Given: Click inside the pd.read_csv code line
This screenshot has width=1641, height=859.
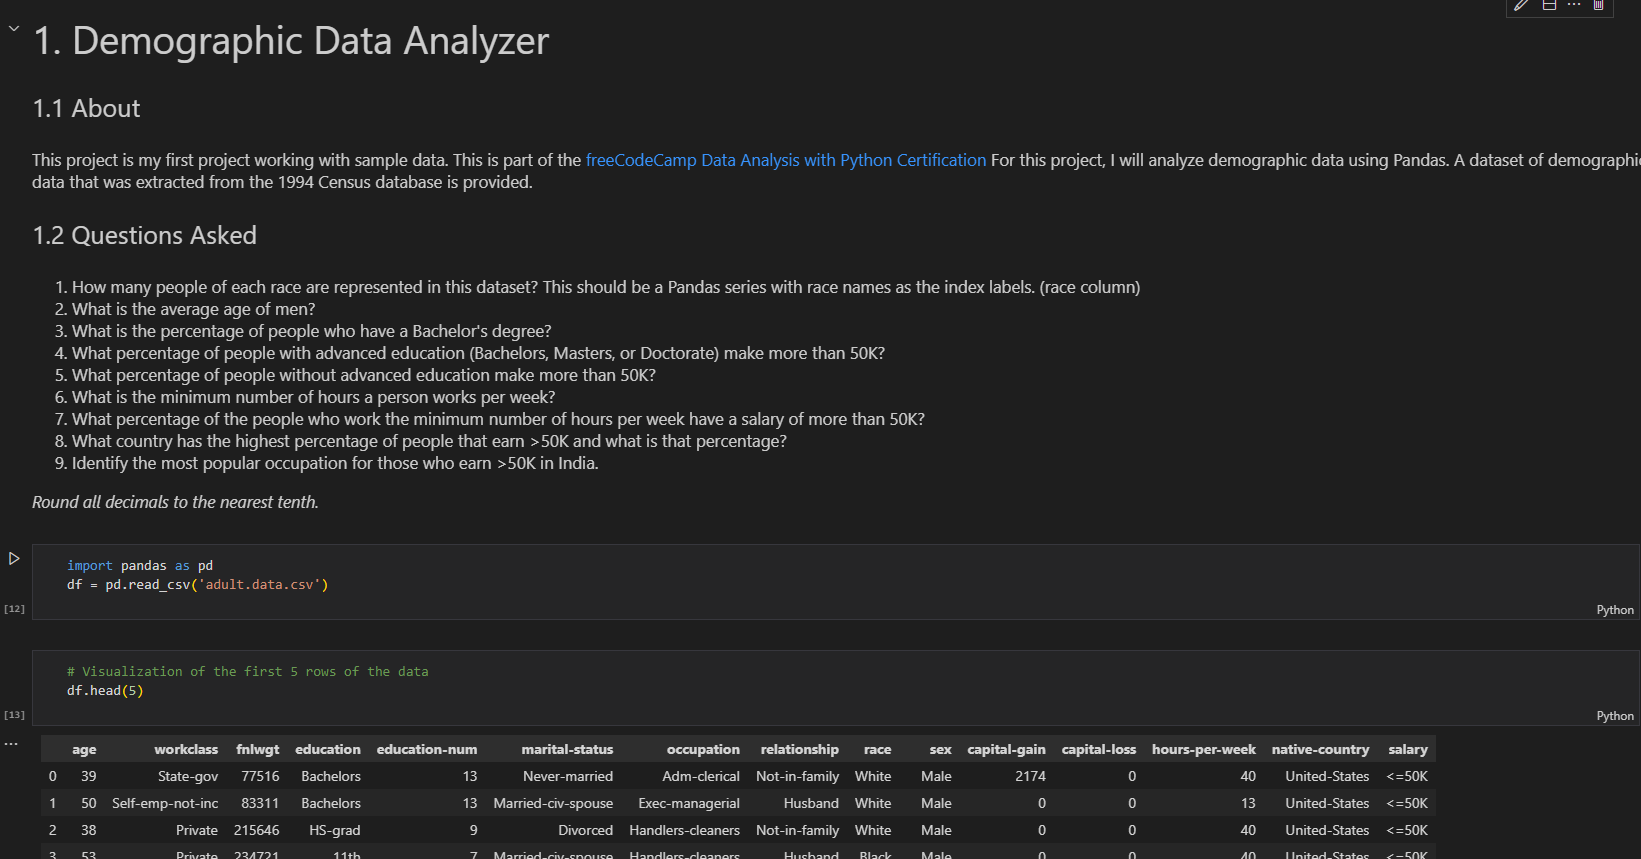Looking at the screenshot, I should coord(197,585).
